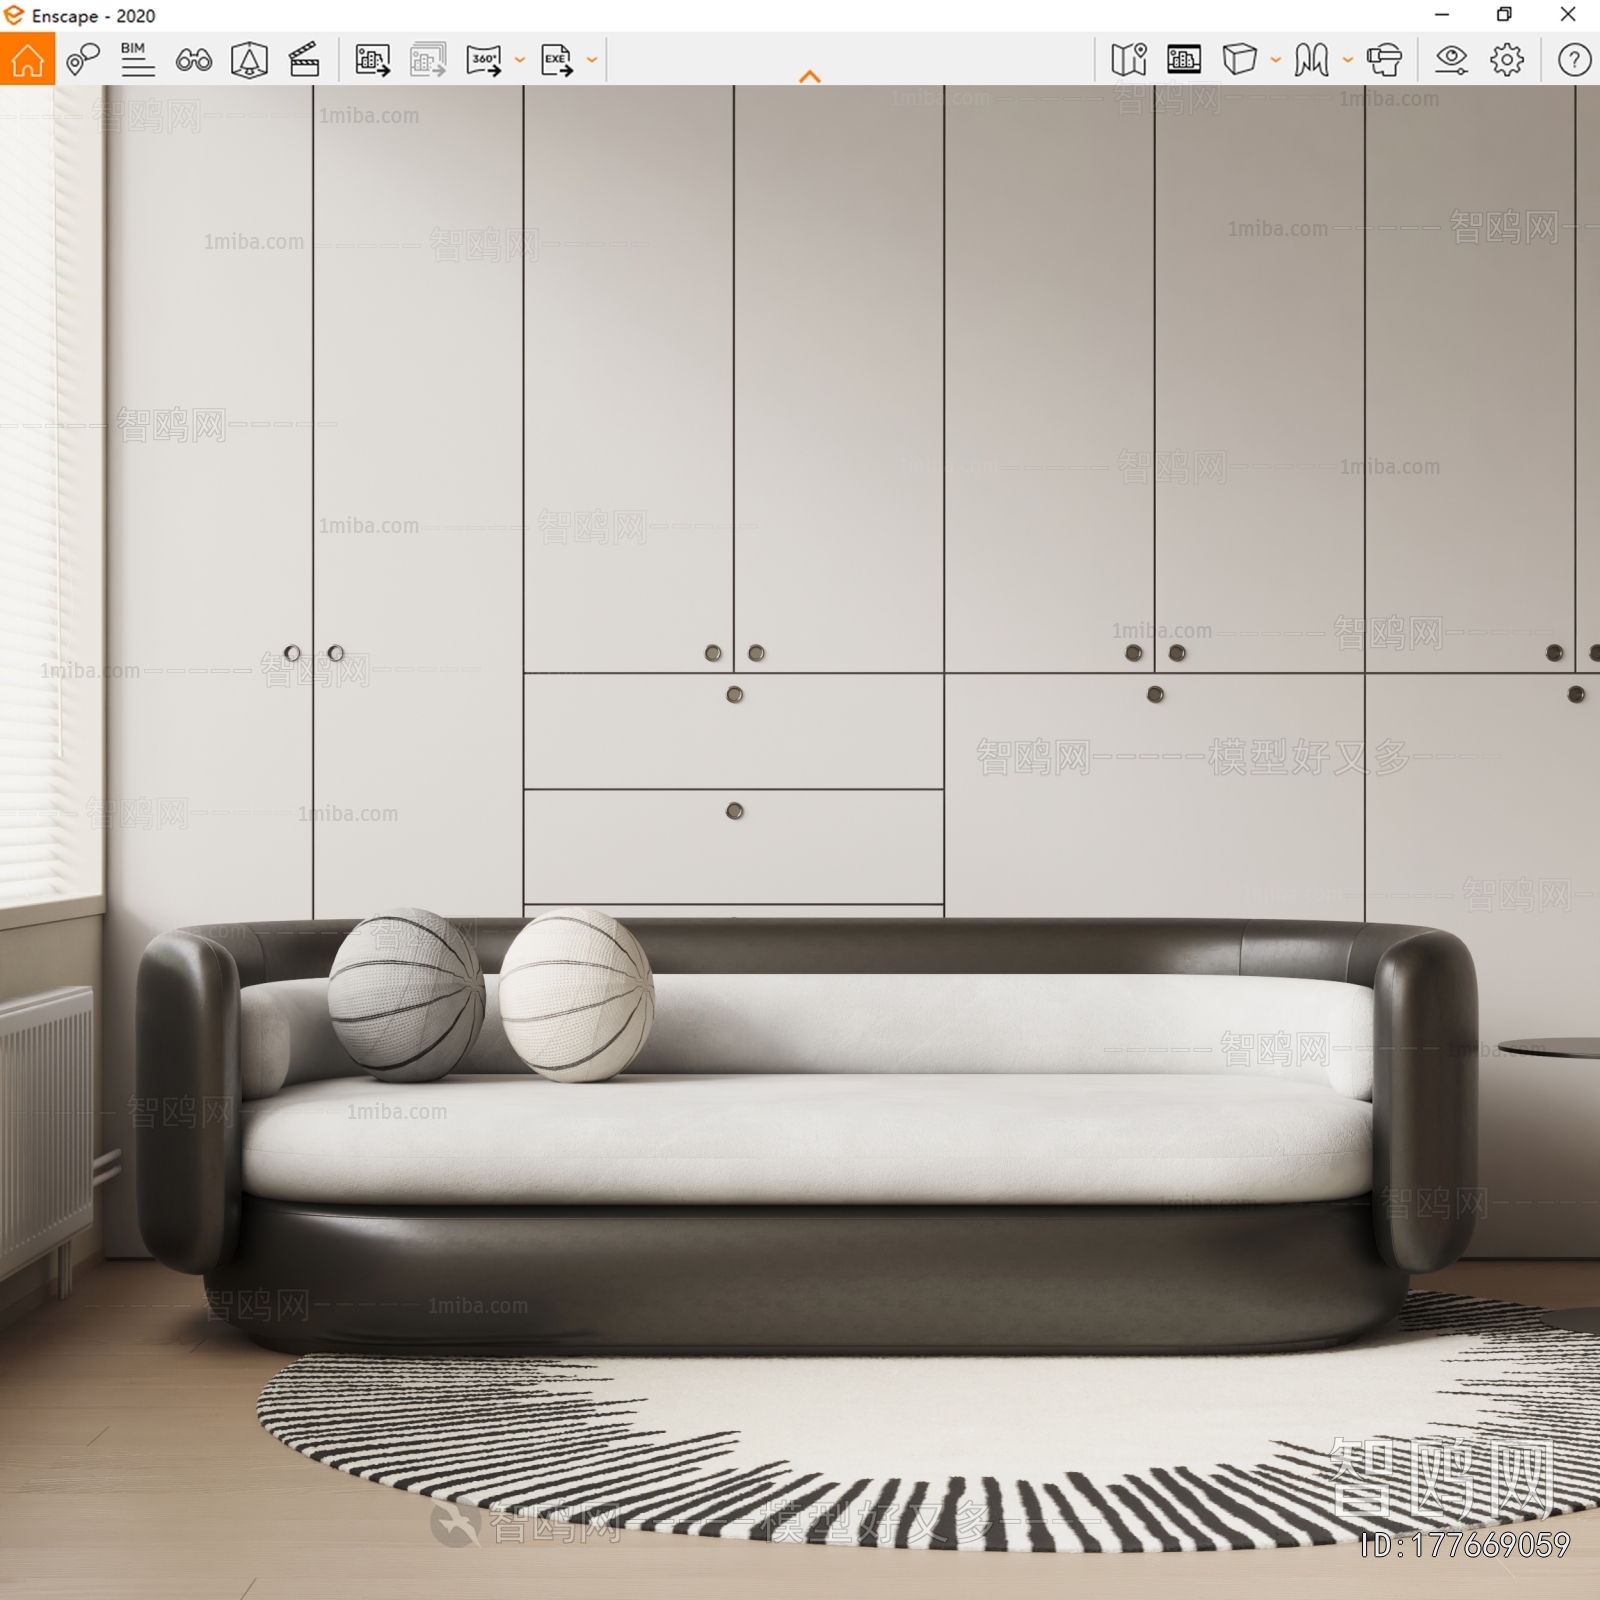The height and width of the screenshot is (1600, 1600).
Task: Click the orange Home button
Action: pos(27,59)
